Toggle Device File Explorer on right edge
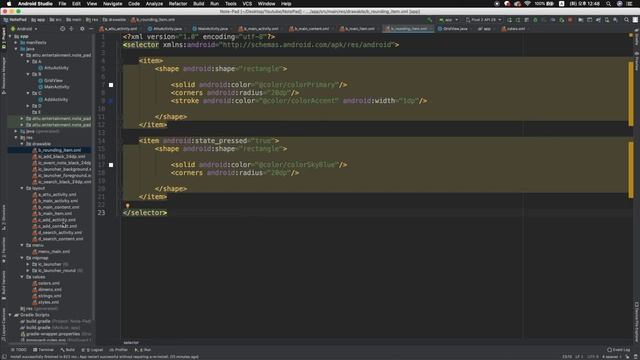The height and width of the screenshot is (360, 640). tap(636, 322)
